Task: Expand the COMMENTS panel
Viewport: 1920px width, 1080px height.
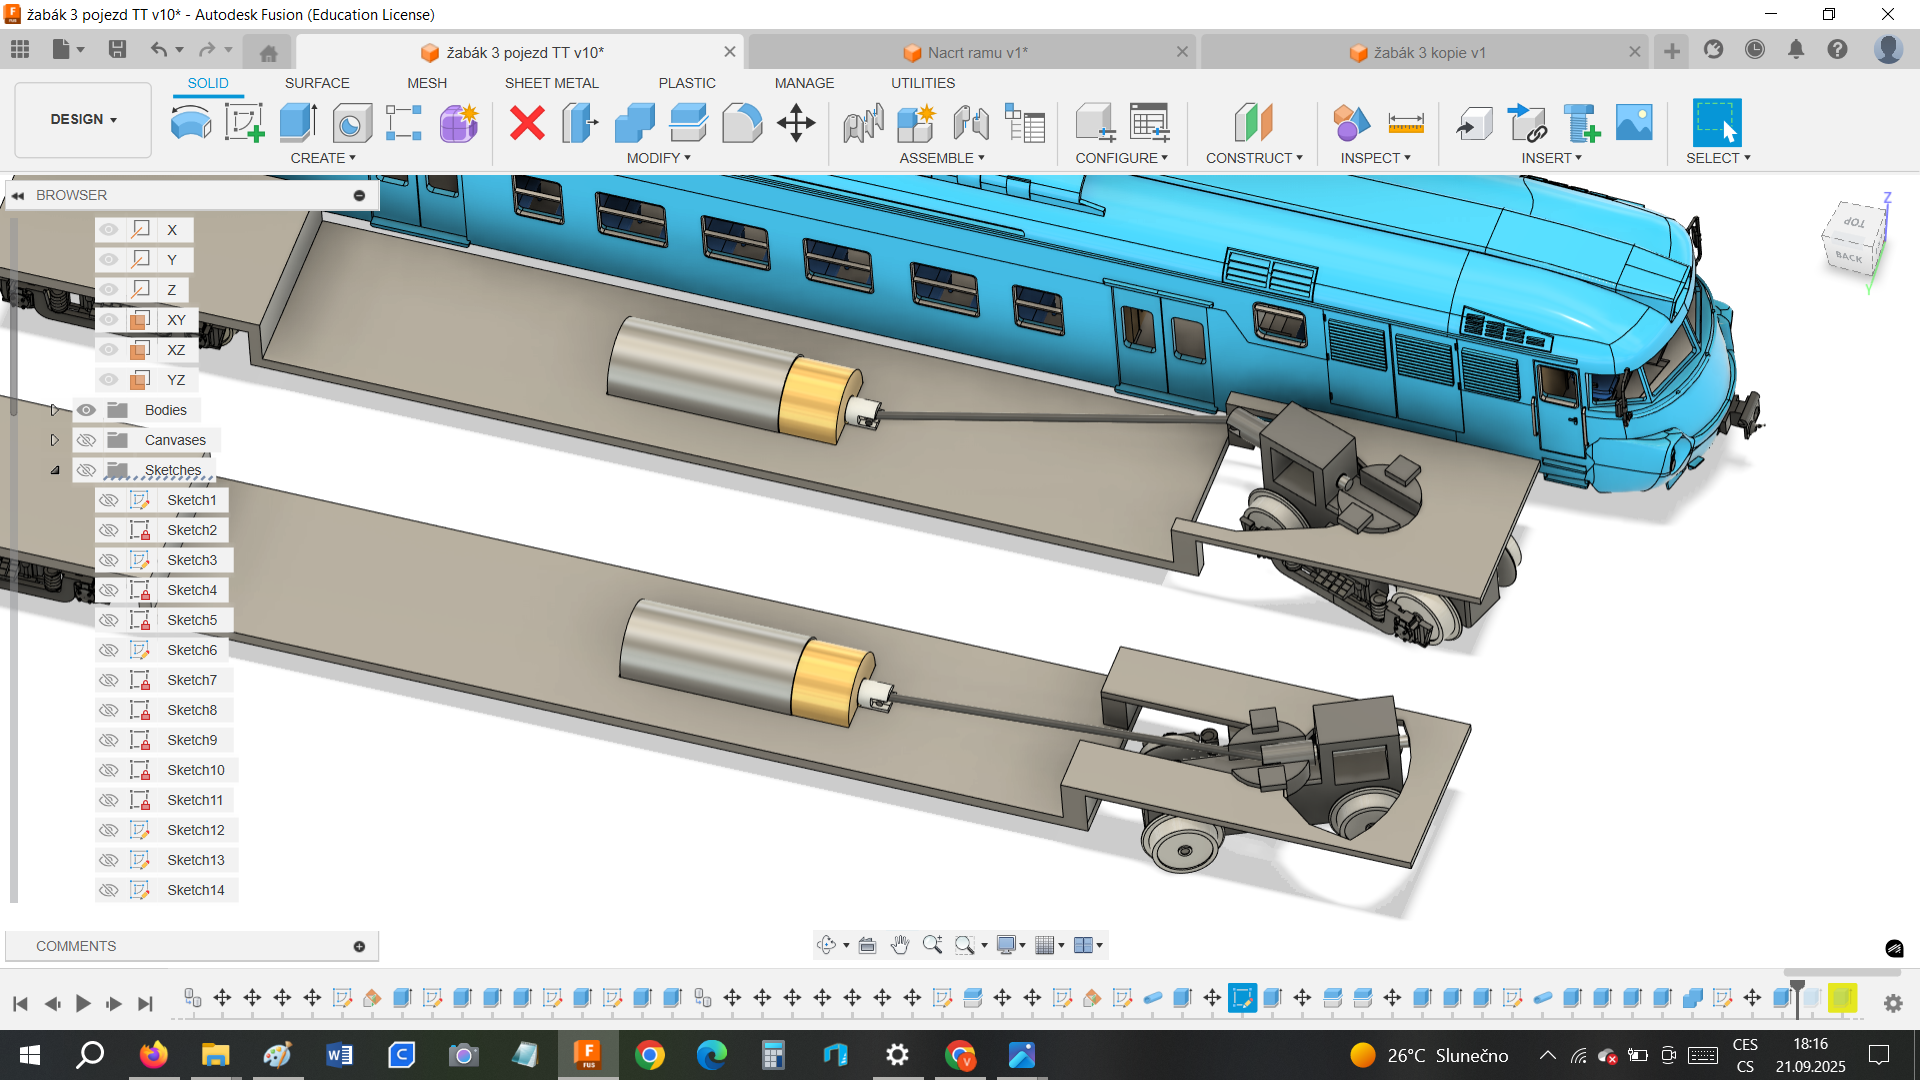Action: (359, 946)
